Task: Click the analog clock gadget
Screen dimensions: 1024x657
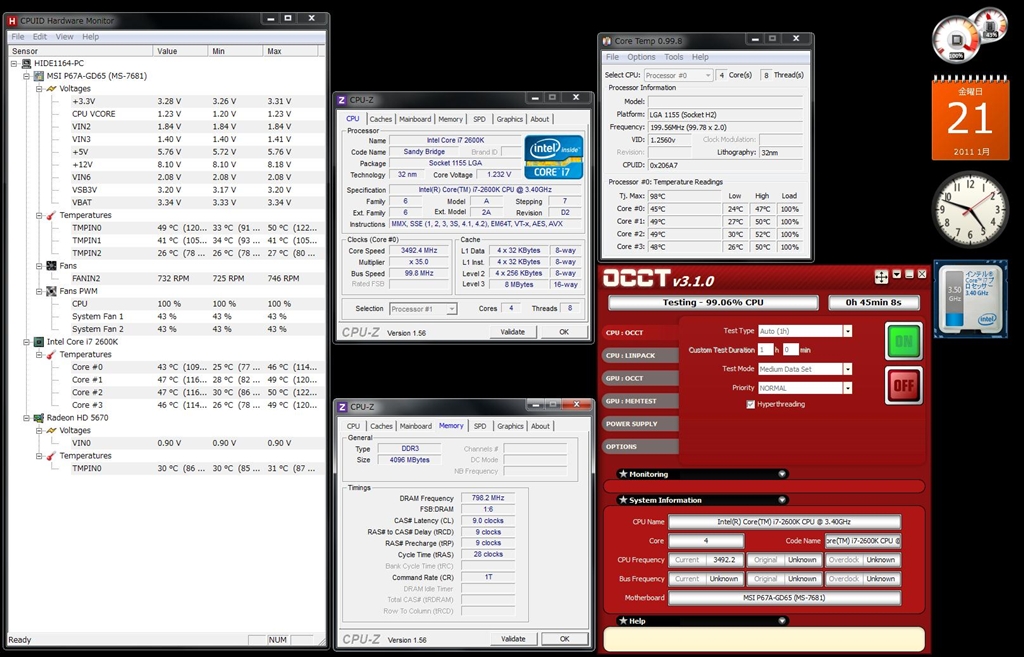Action: [970, 210]
